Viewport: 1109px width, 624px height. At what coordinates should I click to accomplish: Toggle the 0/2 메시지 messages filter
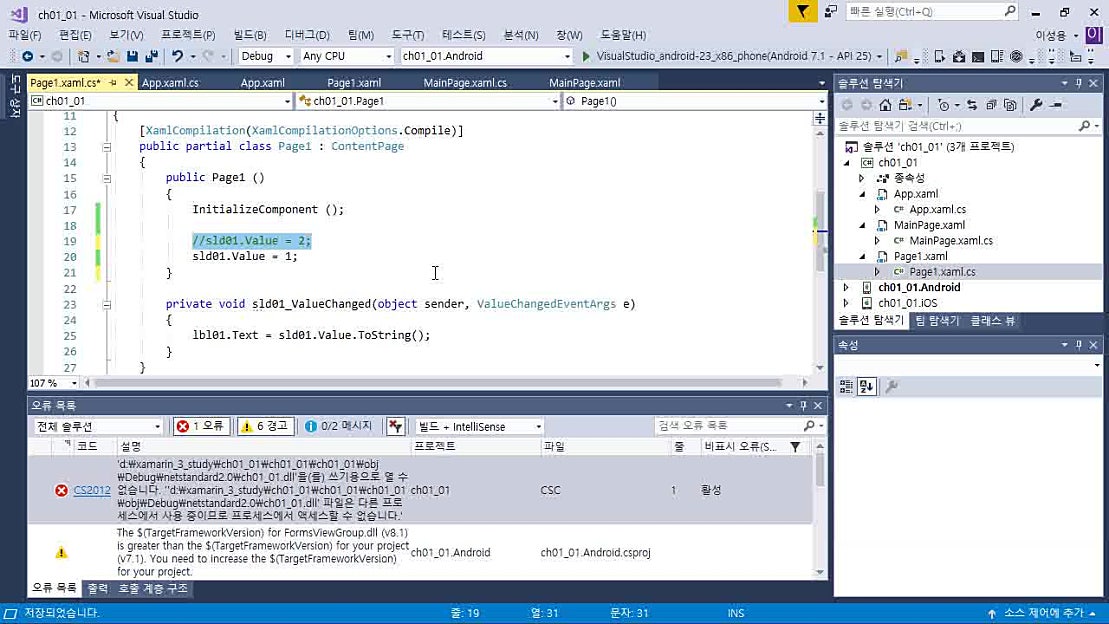tap(338, 426)
